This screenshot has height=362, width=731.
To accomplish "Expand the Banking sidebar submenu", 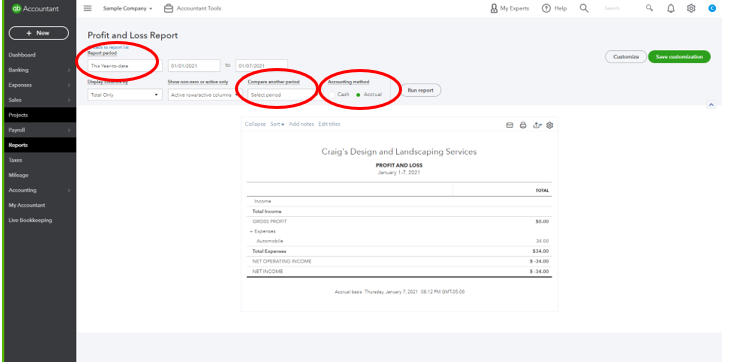I will 69,70.
